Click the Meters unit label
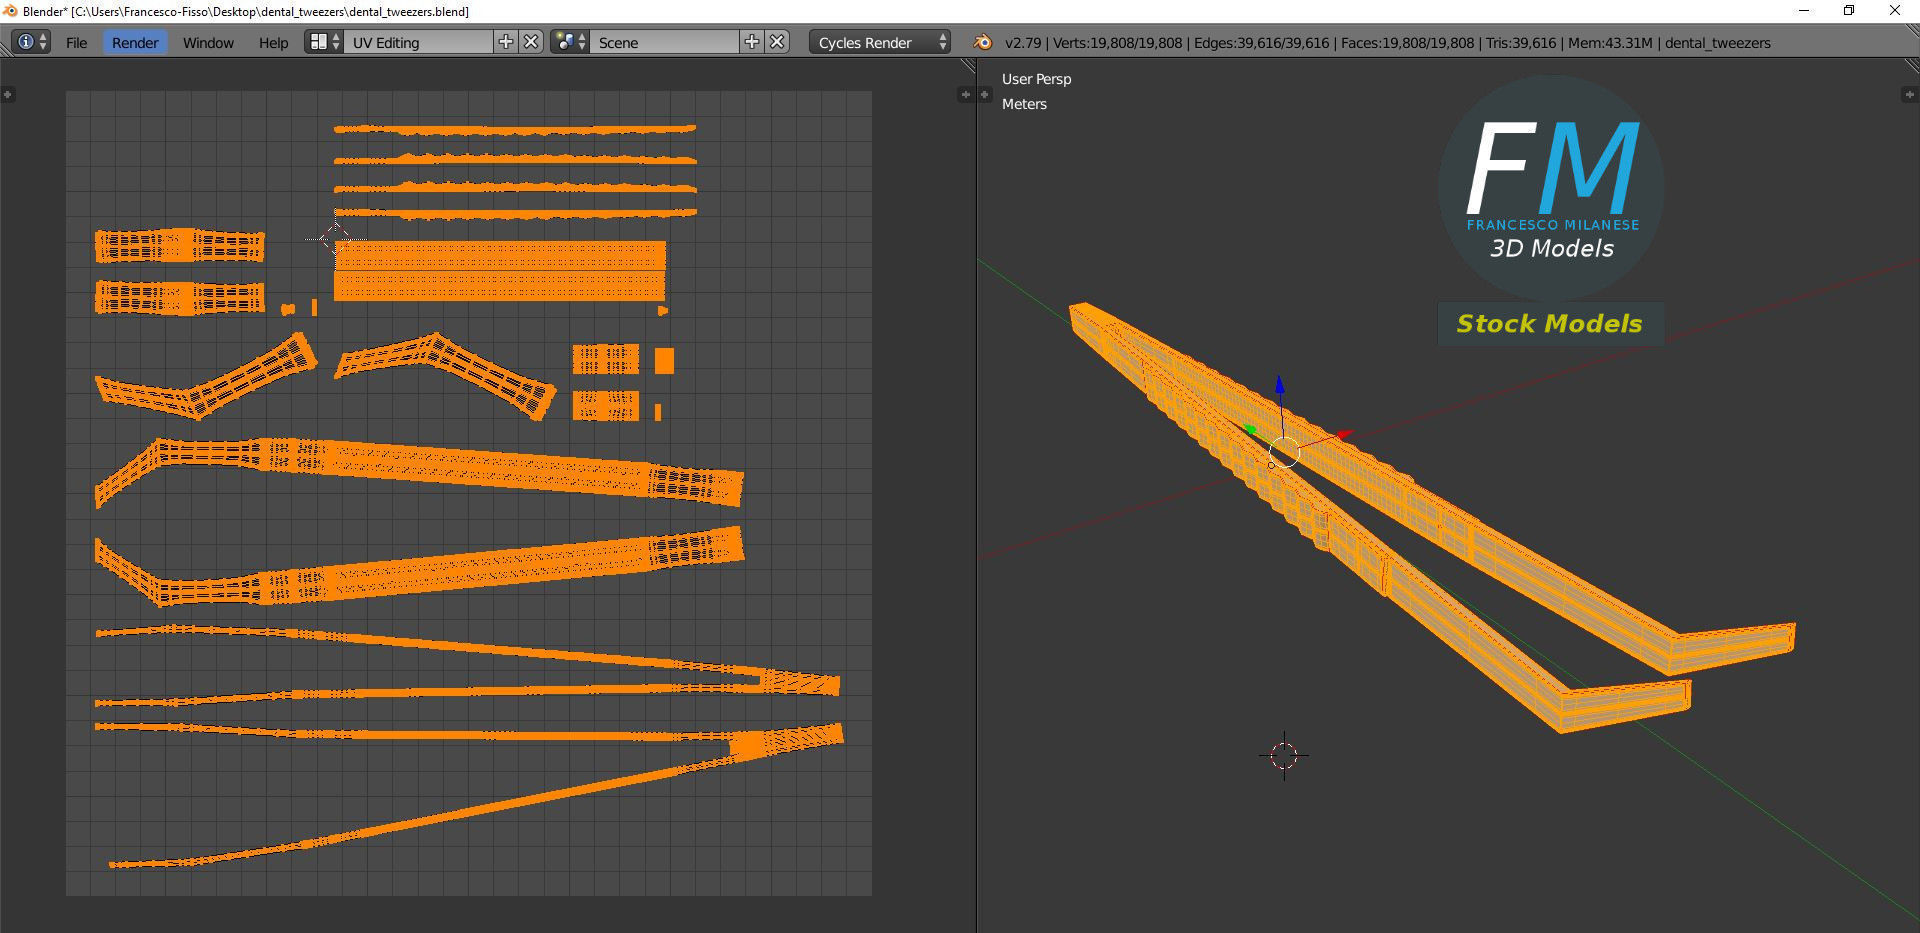This screenshot has height=933, width=1920. (x=1024, y=104)
